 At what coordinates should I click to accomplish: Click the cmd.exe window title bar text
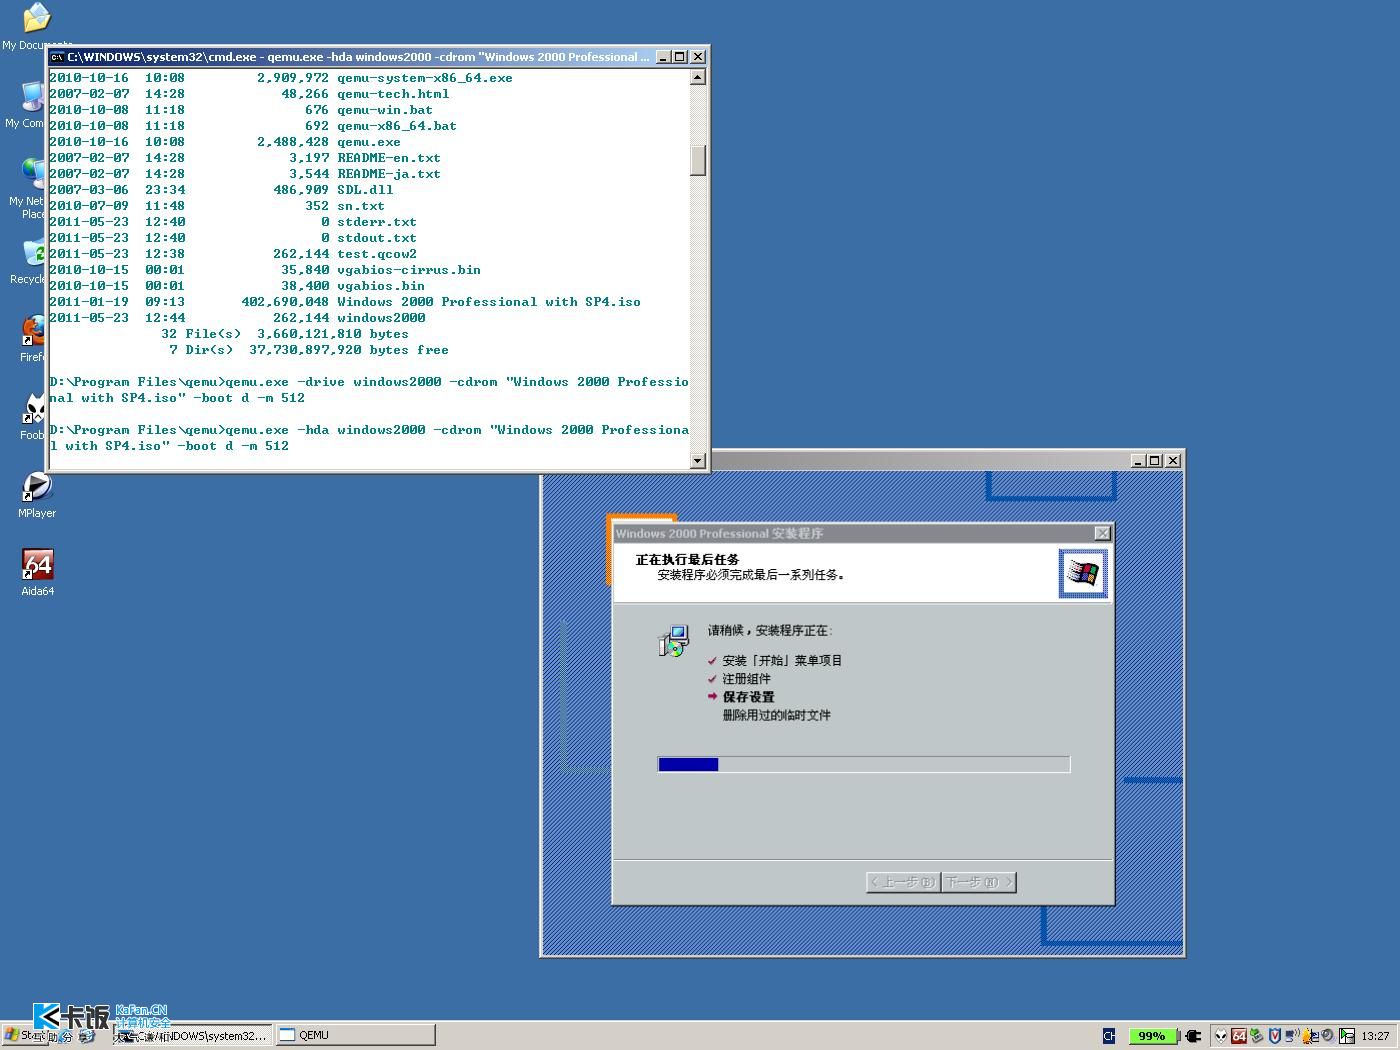pyautogui.click(x=358, y=57)
